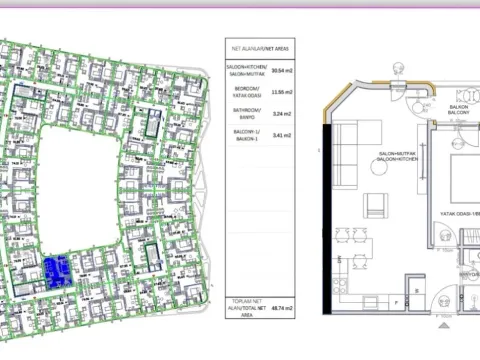The width and height of the screenshot is (480, 360).
Task: Select the 'BATHROOM/ BANYO' row label
Action: 247,114
